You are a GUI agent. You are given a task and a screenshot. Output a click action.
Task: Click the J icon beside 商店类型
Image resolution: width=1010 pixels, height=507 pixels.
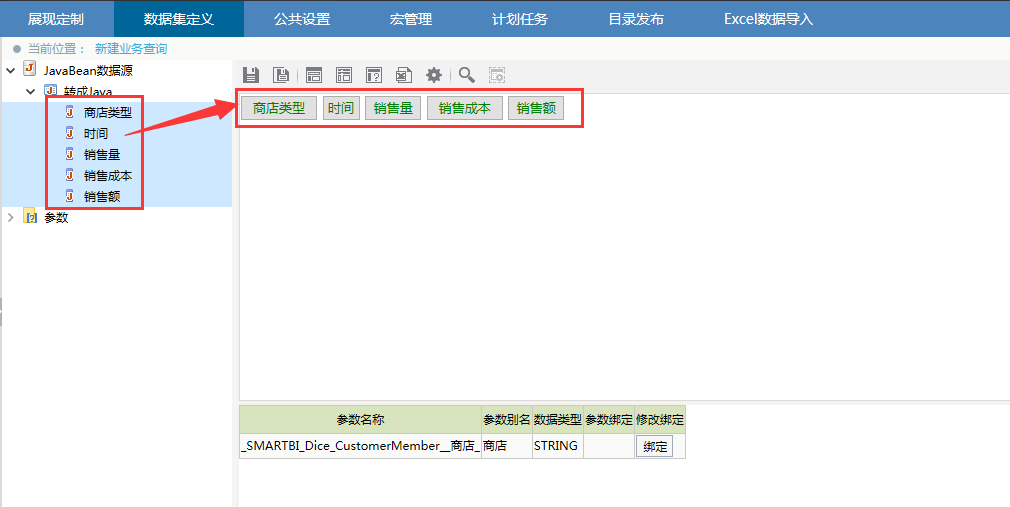click(x=70, y=112)
